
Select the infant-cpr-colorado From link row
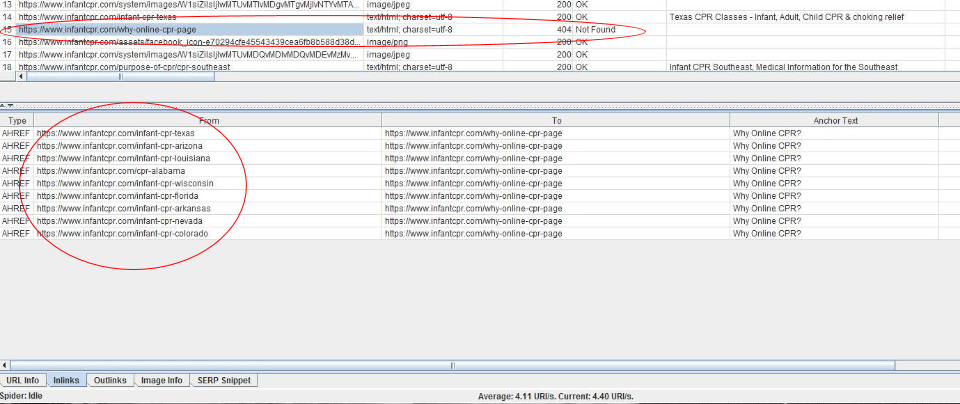pyautogui.click(x=208, y=234)
